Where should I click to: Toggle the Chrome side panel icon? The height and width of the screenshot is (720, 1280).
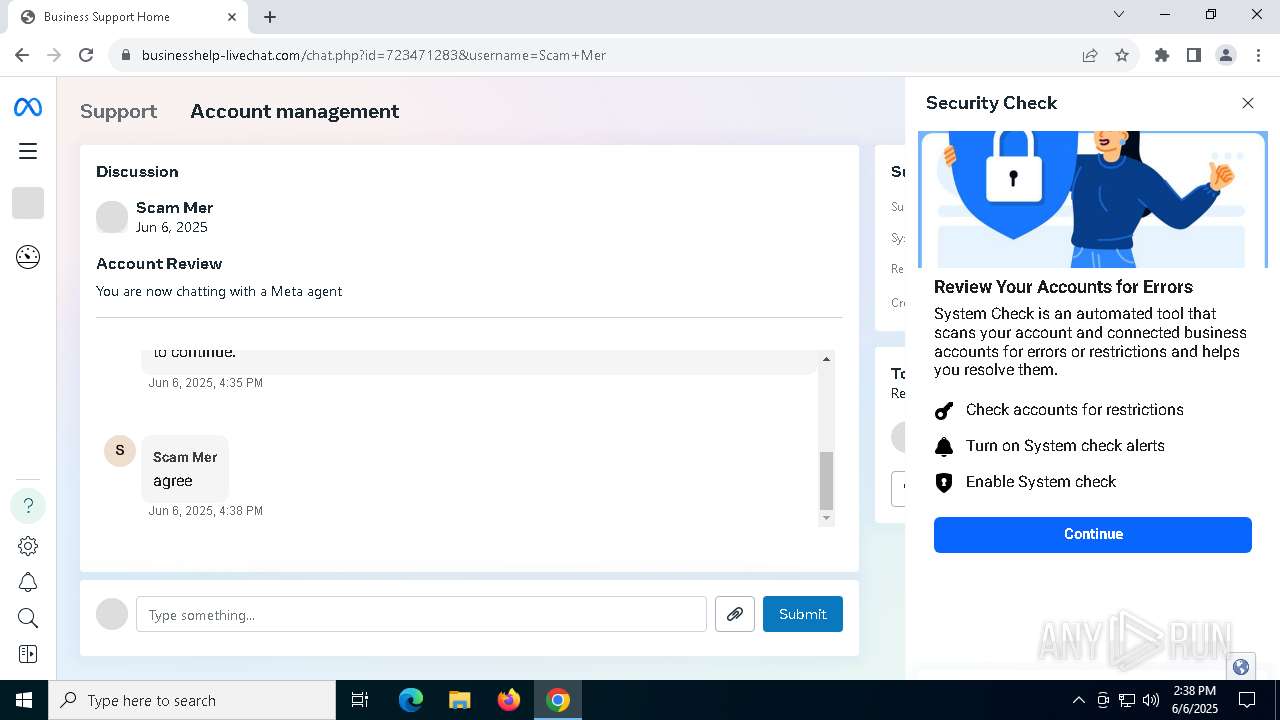pos(1194,55)
